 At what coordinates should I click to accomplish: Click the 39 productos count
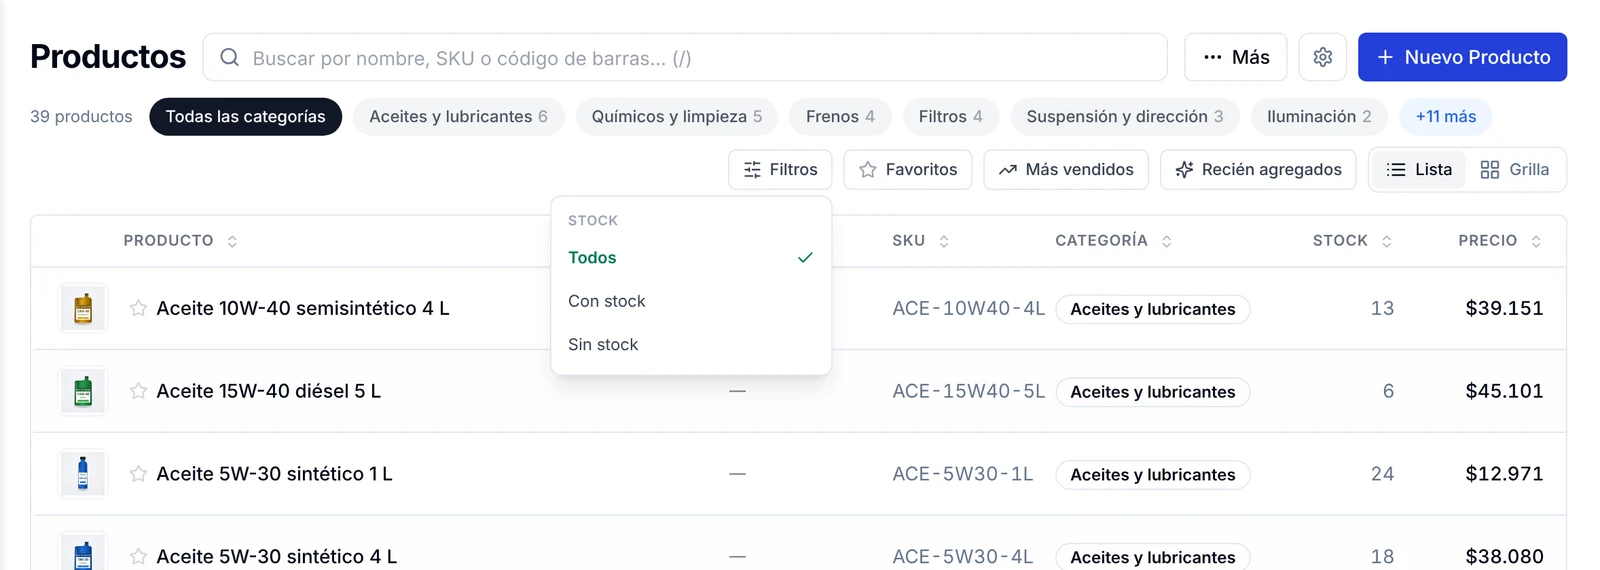click(81, 117)
